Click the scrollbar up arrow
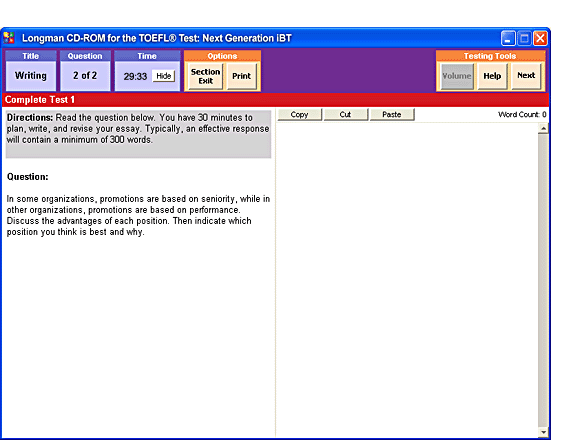Screen dimensions: 578x440 point(543,128)
